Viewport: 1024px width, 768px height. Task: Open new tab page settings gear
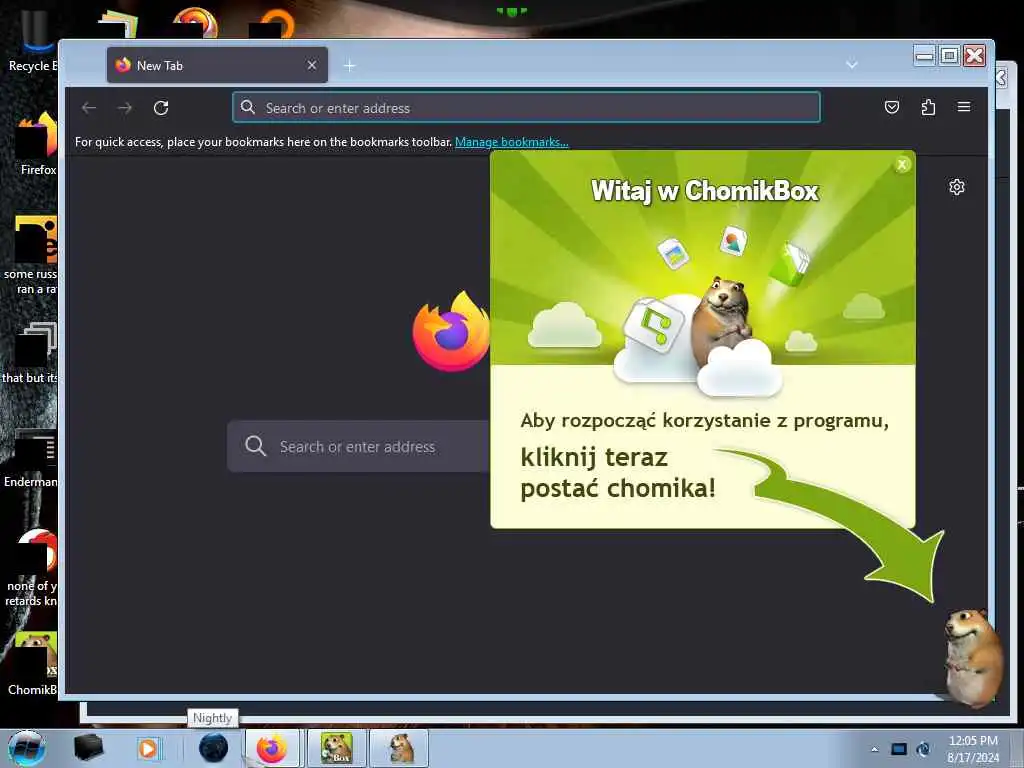[957, 187]
